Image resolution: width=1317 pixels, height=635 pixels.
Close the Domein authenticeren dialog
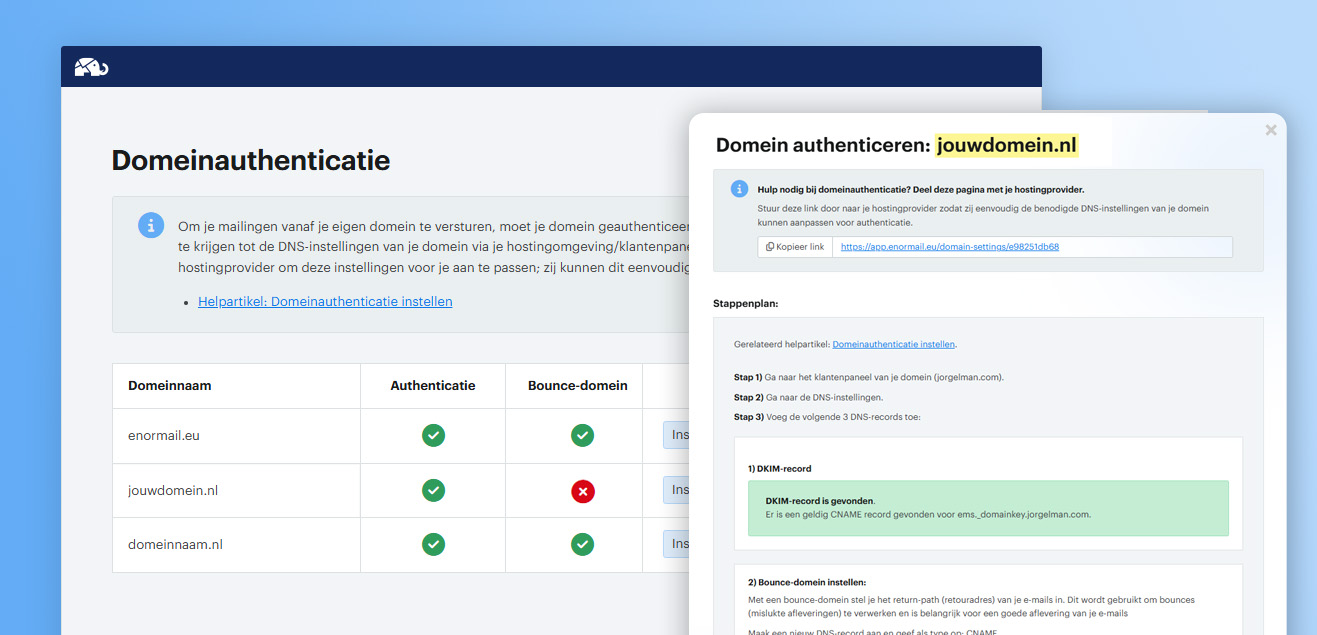(x=1271, y=130)
